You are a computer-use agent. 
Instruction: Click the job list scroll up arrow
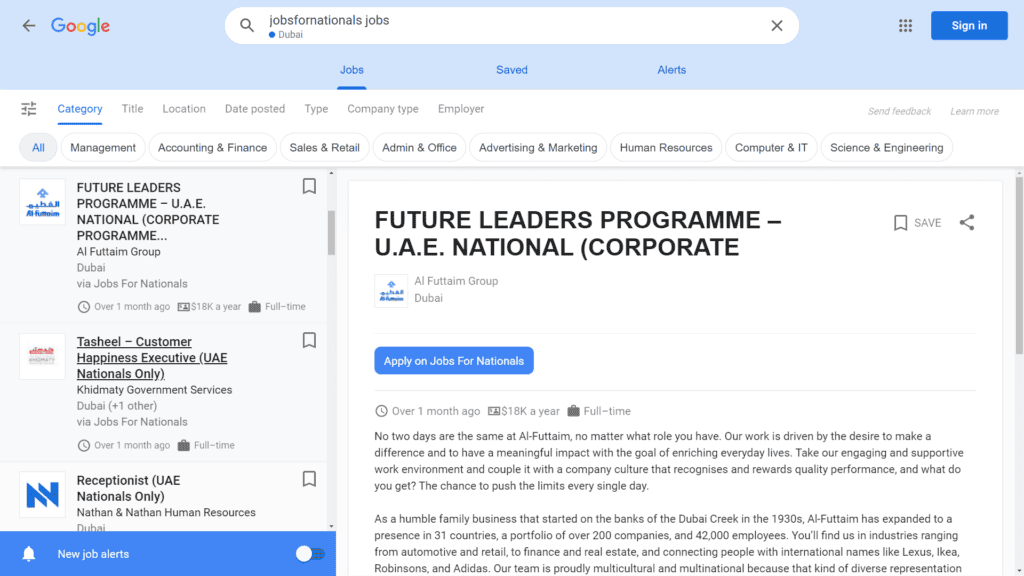pyautogui.click(x=331, y=173)
